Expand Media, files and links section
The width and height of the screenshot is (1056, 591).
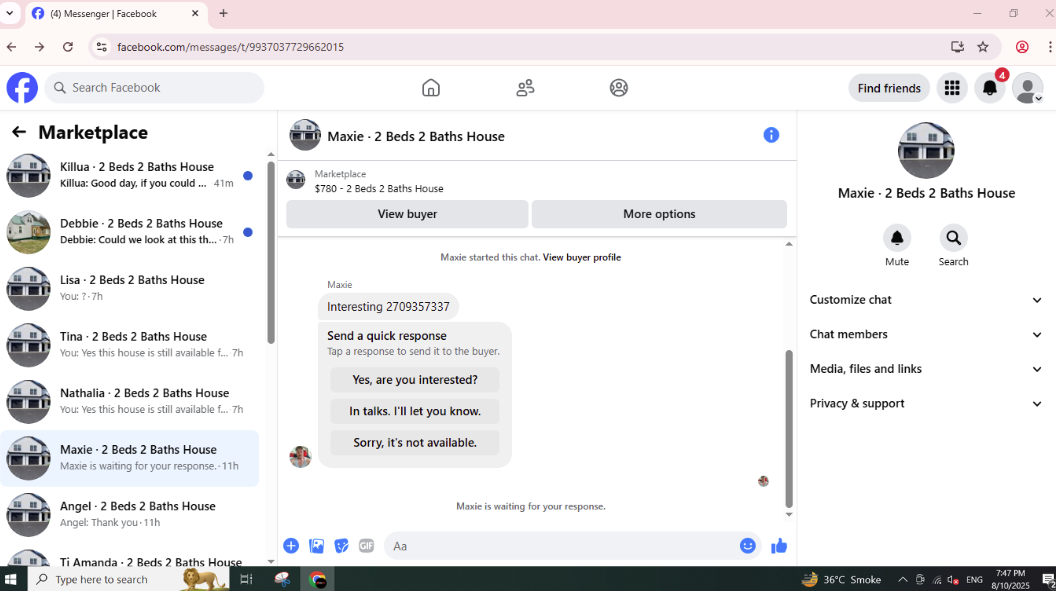[x=926, y=369]
